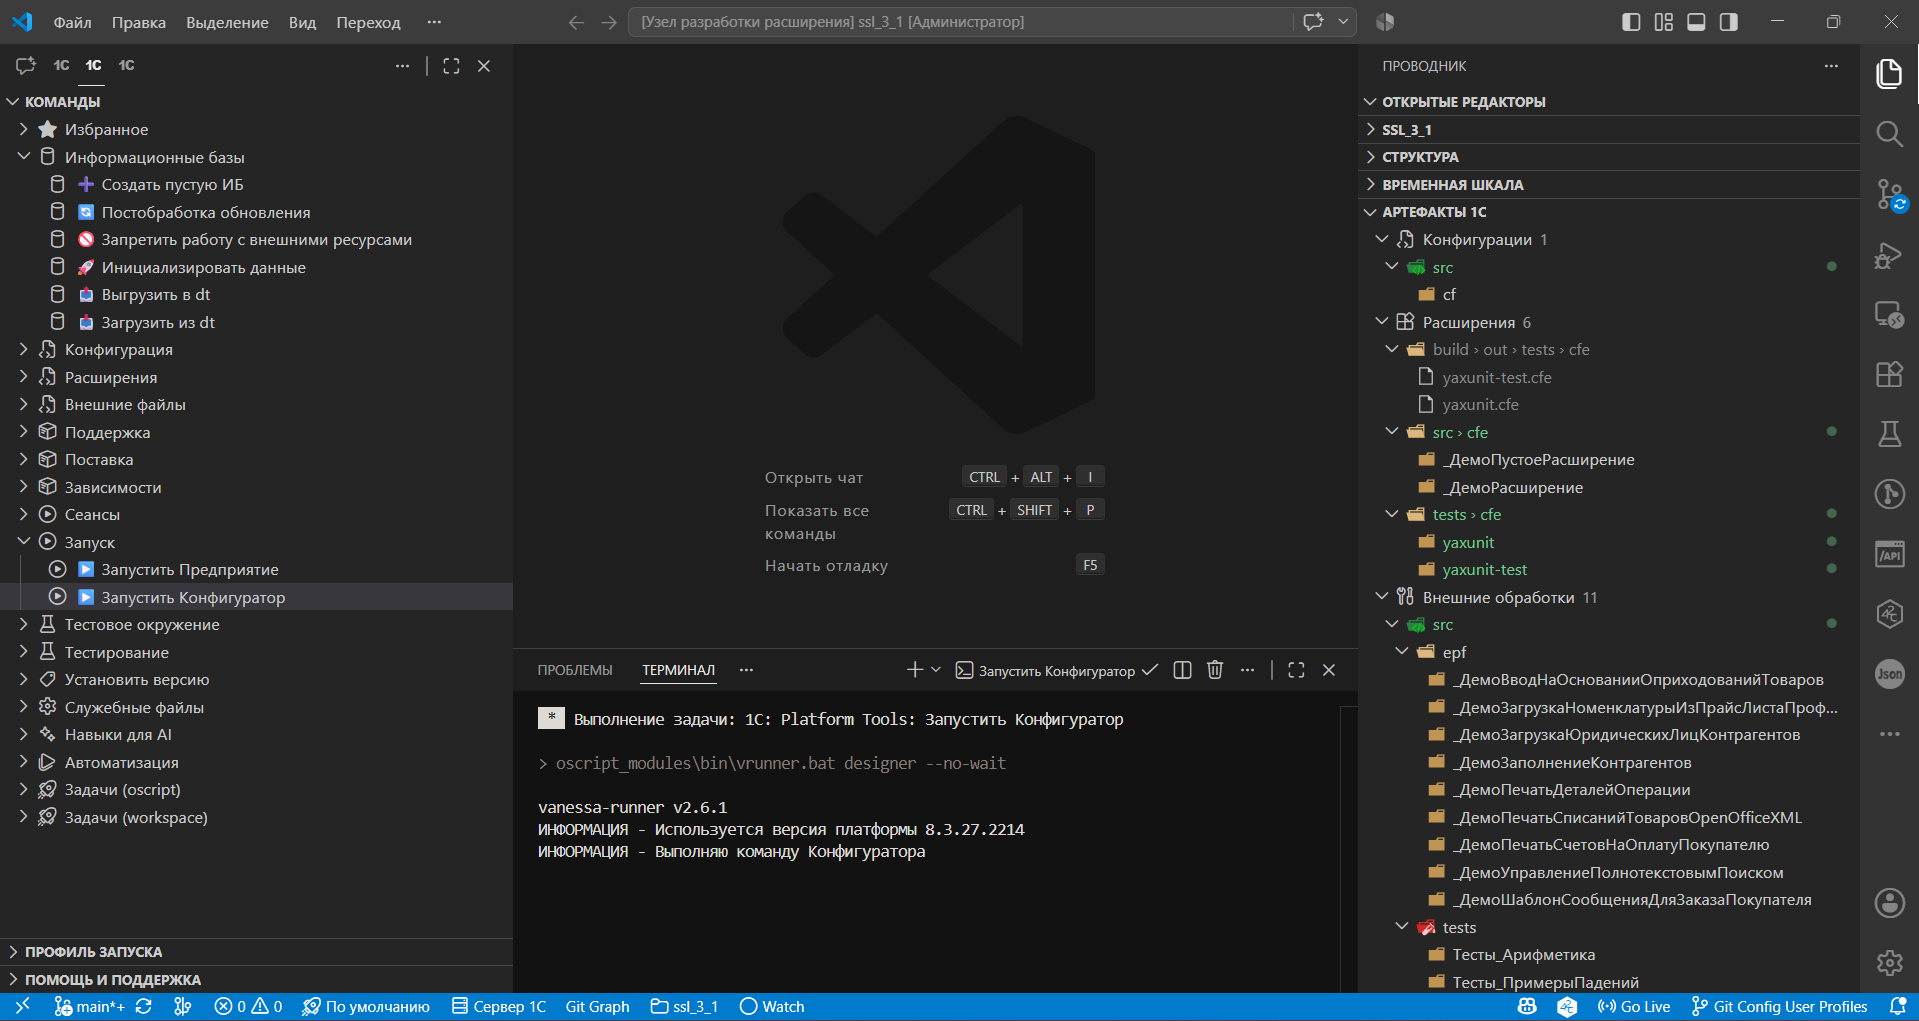
Task: Collapse the Информационные базы node
Action: (256, 157)
